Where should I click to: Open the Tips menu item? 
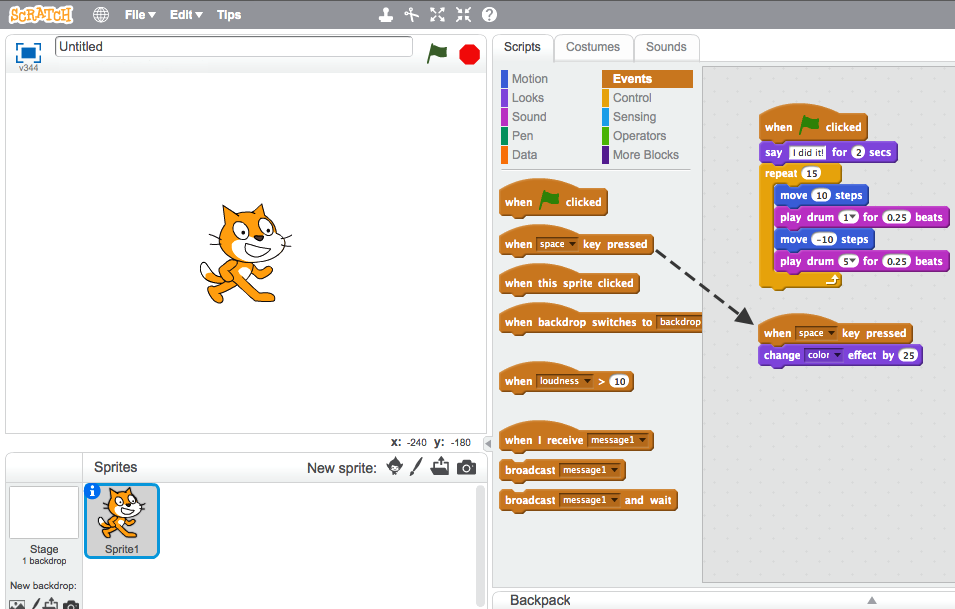pyautogui.click(x=229, y=15)
